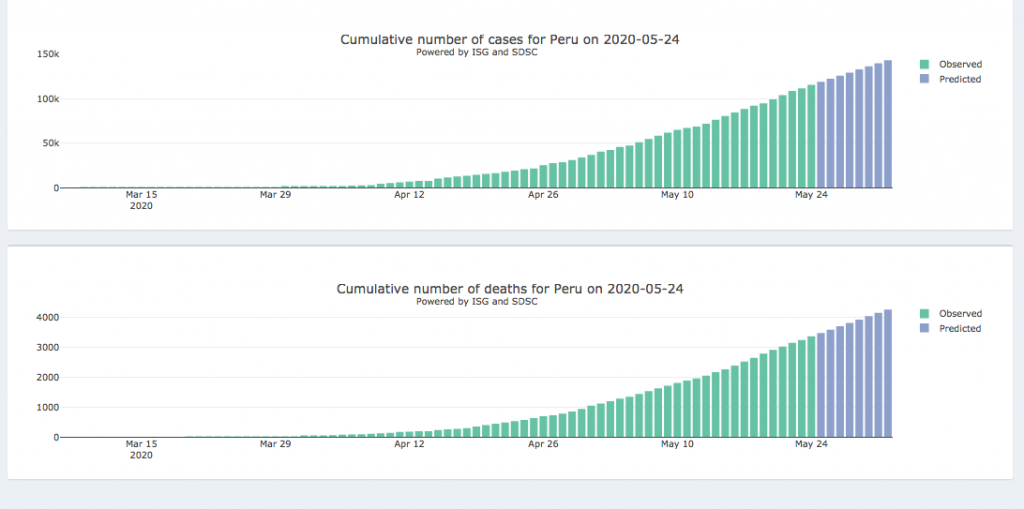1024x509 pixels.
Task: Click green Observed swatch in cases legend
Action: click(925, 64)
